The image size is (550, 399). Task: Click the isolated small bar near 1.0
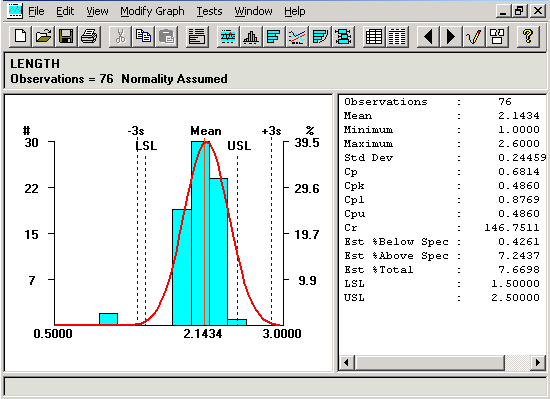click(x=108, y=319)
